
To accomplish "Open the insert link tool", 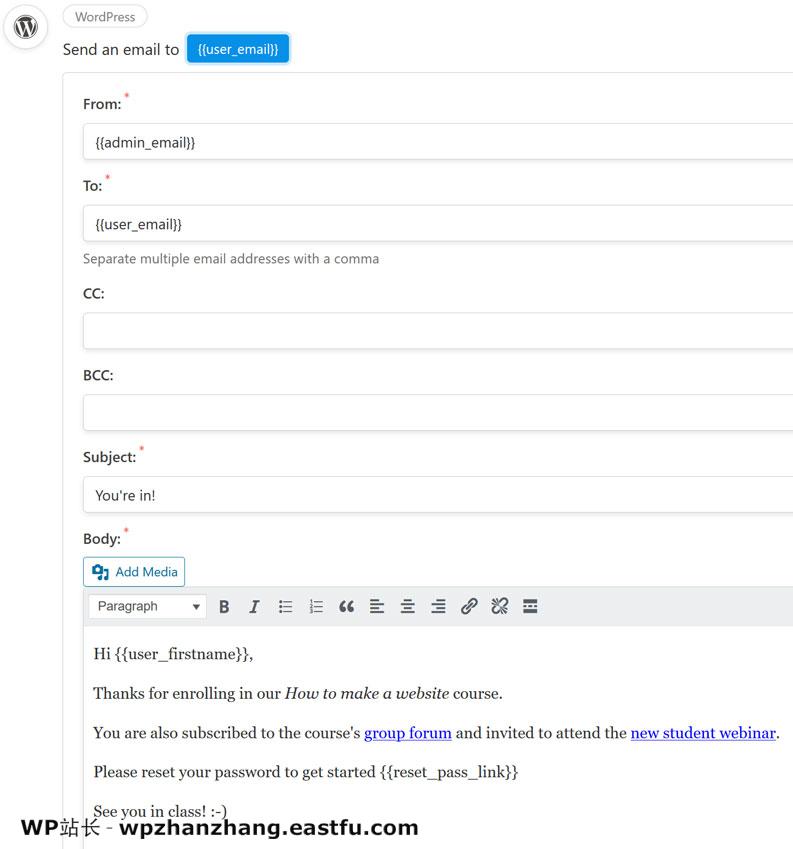I will click(x=469, y=606).
